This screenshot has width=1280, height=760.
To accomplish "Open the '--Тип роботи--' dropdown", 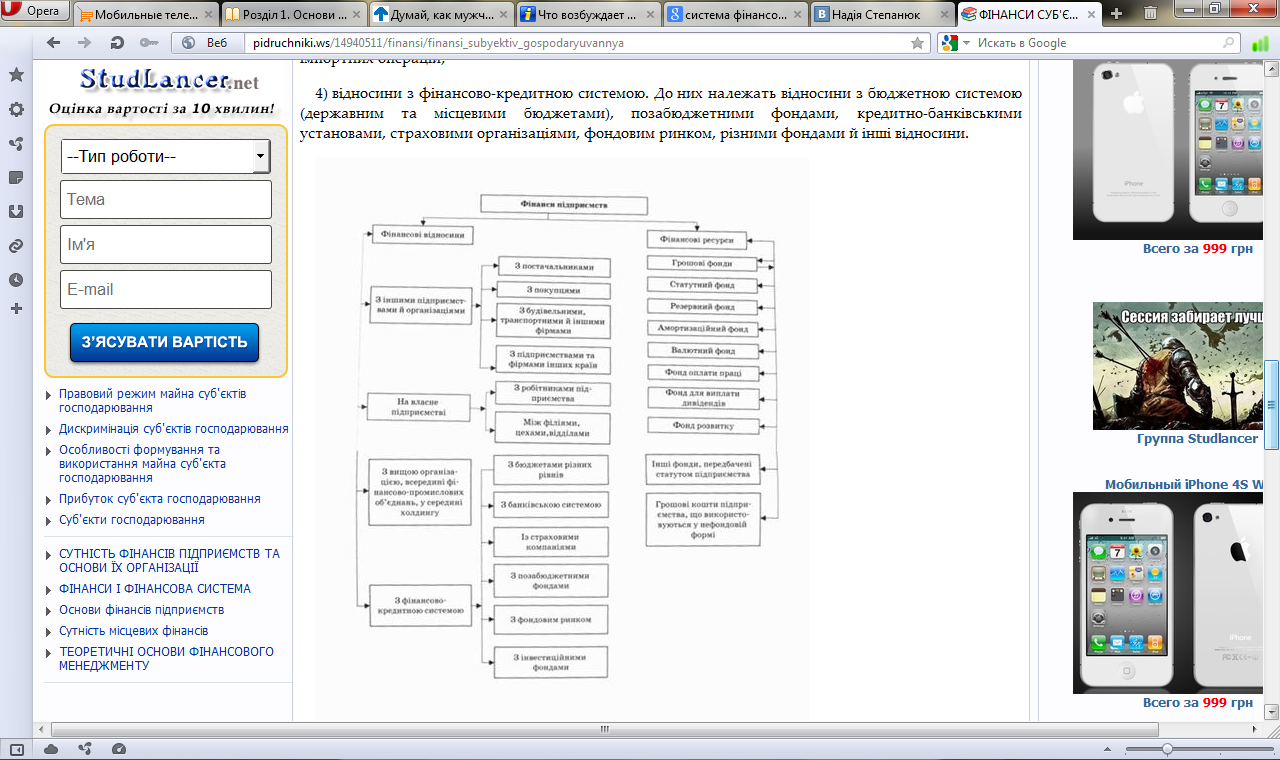I will 166,156.
